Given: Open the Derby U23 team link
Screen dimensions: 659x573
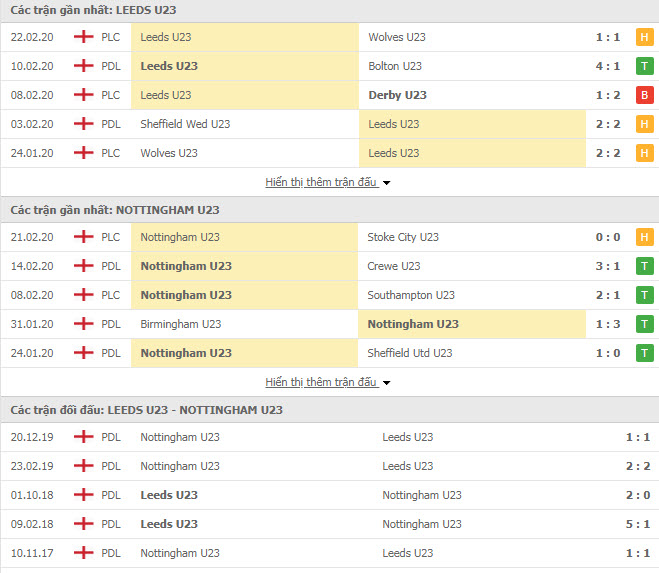Looking at the screenshot, I should pyautogui.click(x=397, y=95).
